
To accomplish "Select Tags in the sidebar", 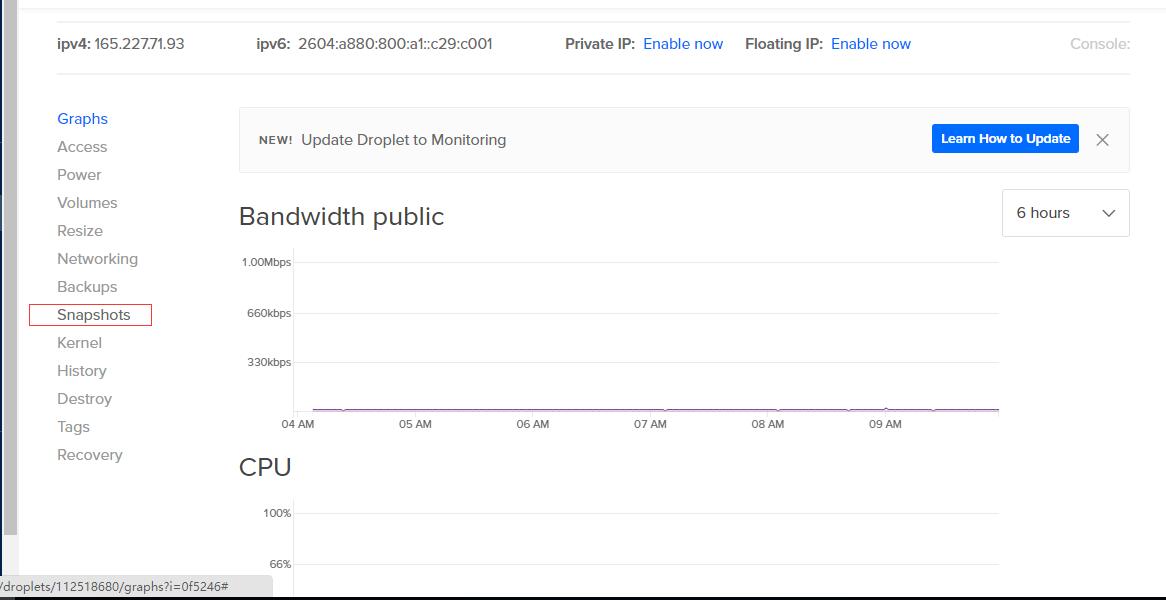I will tap(73, 427).
